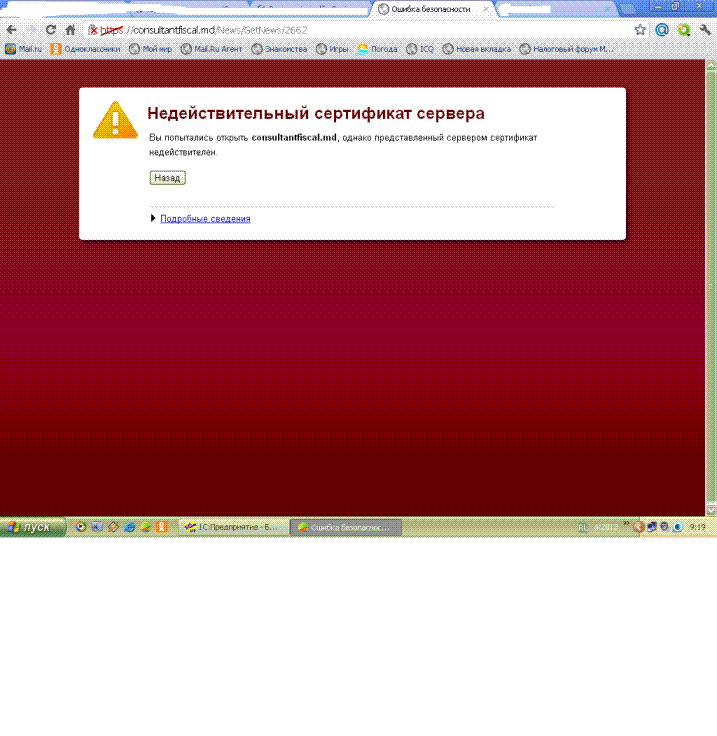
Task: Launch Internet Explorer quick launch icon
Action: pos(130,527)
